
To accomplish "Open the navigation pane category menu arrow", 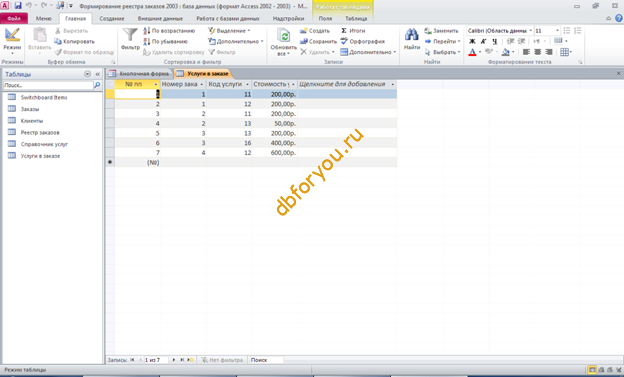I will (x=88, y=74).
